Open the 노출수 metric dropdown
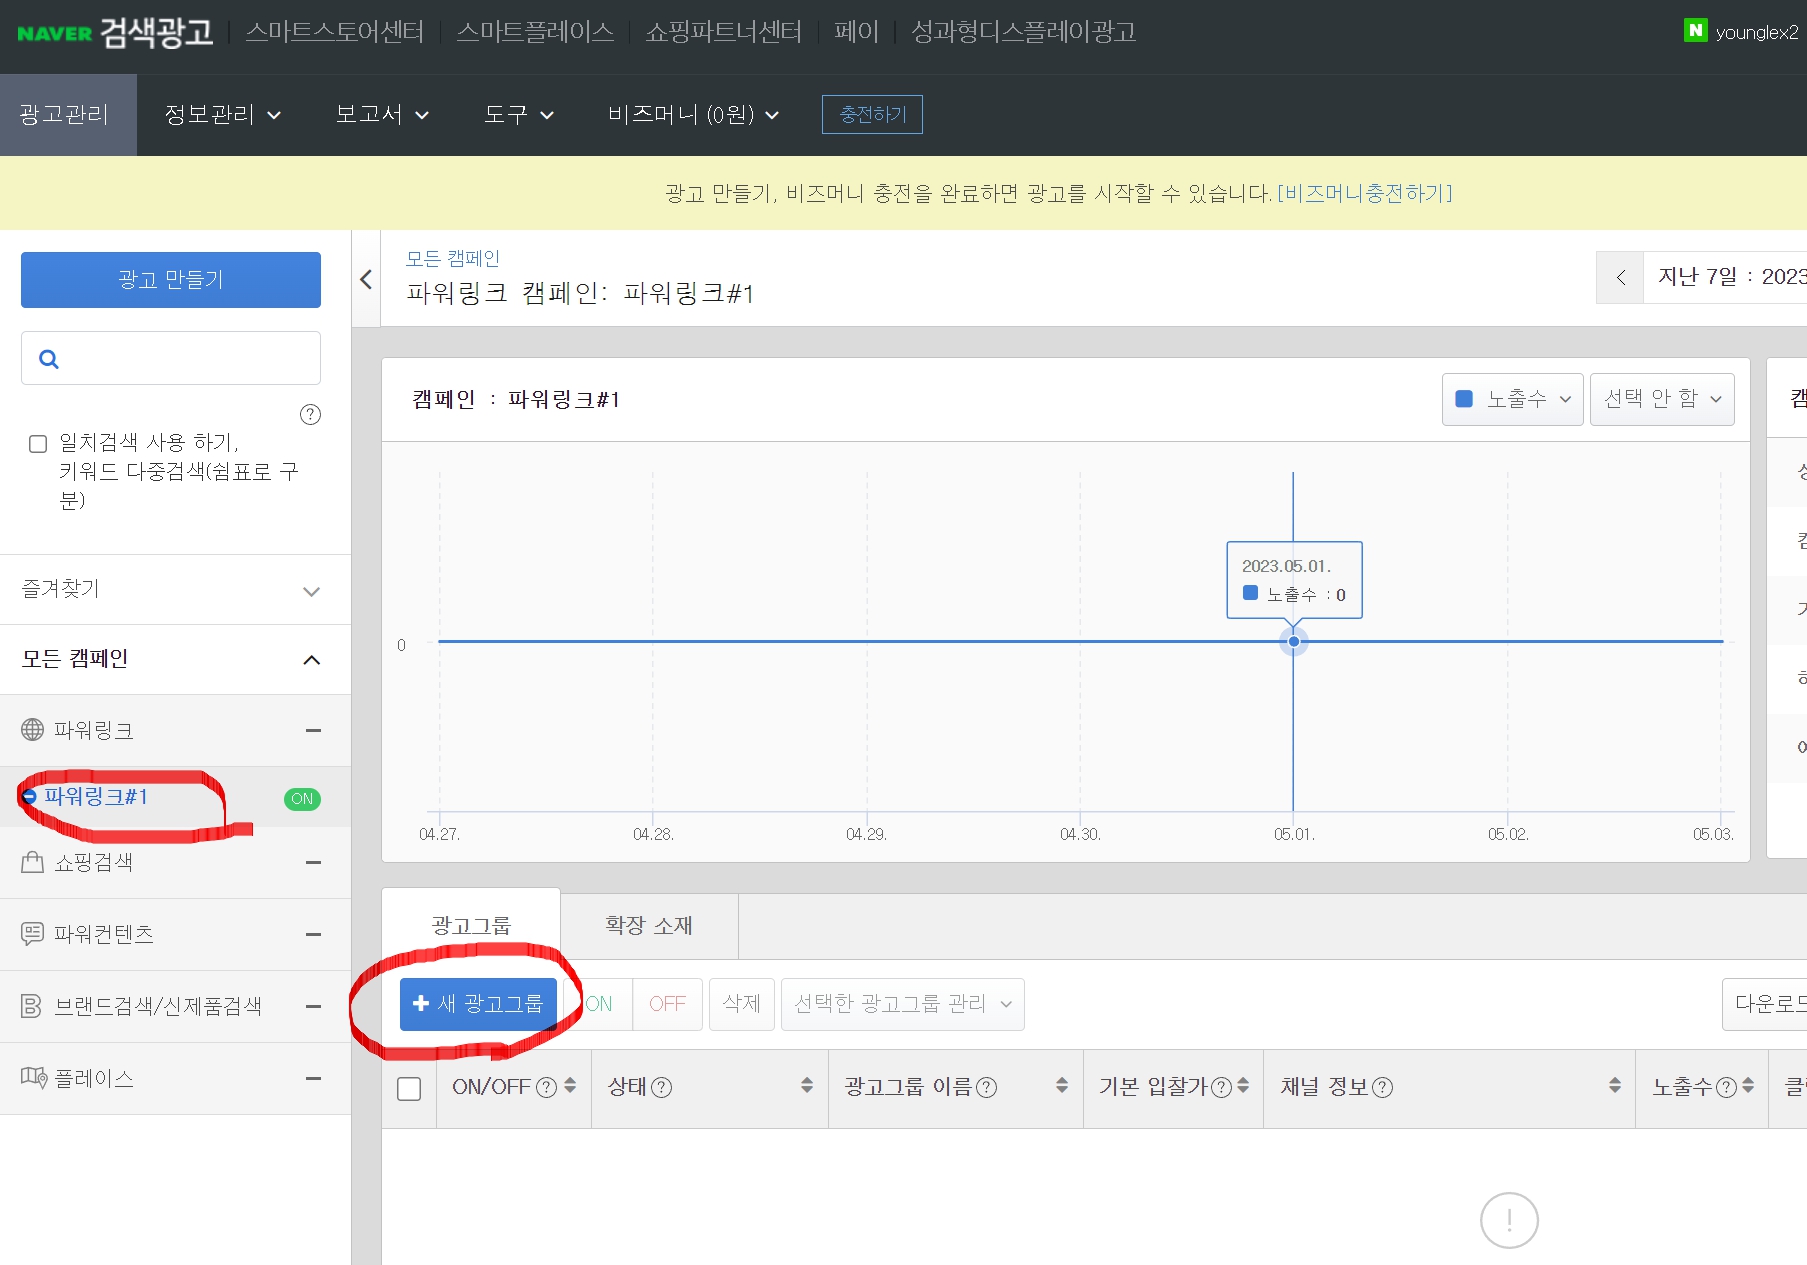Viewport: 1807px width, 1265px height. [1512, 399]
